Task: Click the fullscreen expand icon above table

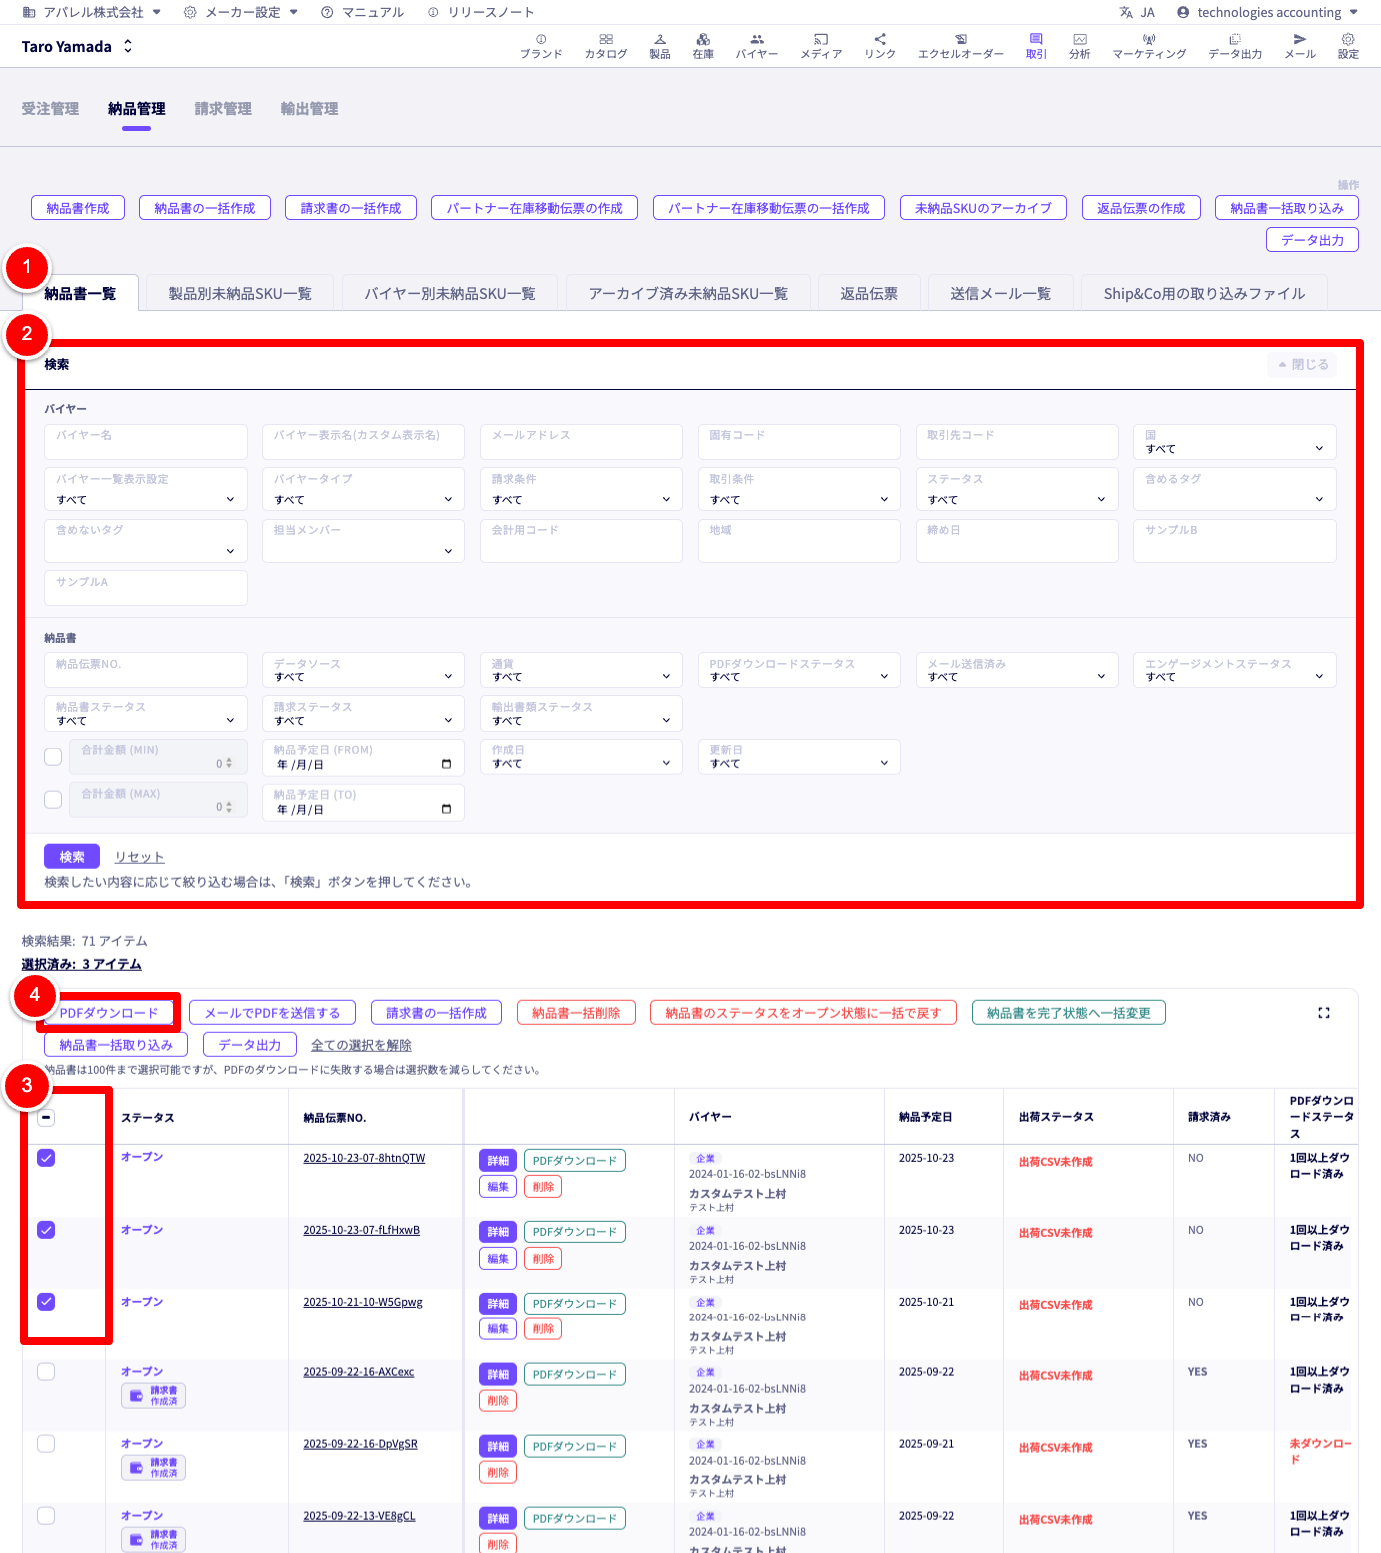Action: [x=1324, y=1013]
